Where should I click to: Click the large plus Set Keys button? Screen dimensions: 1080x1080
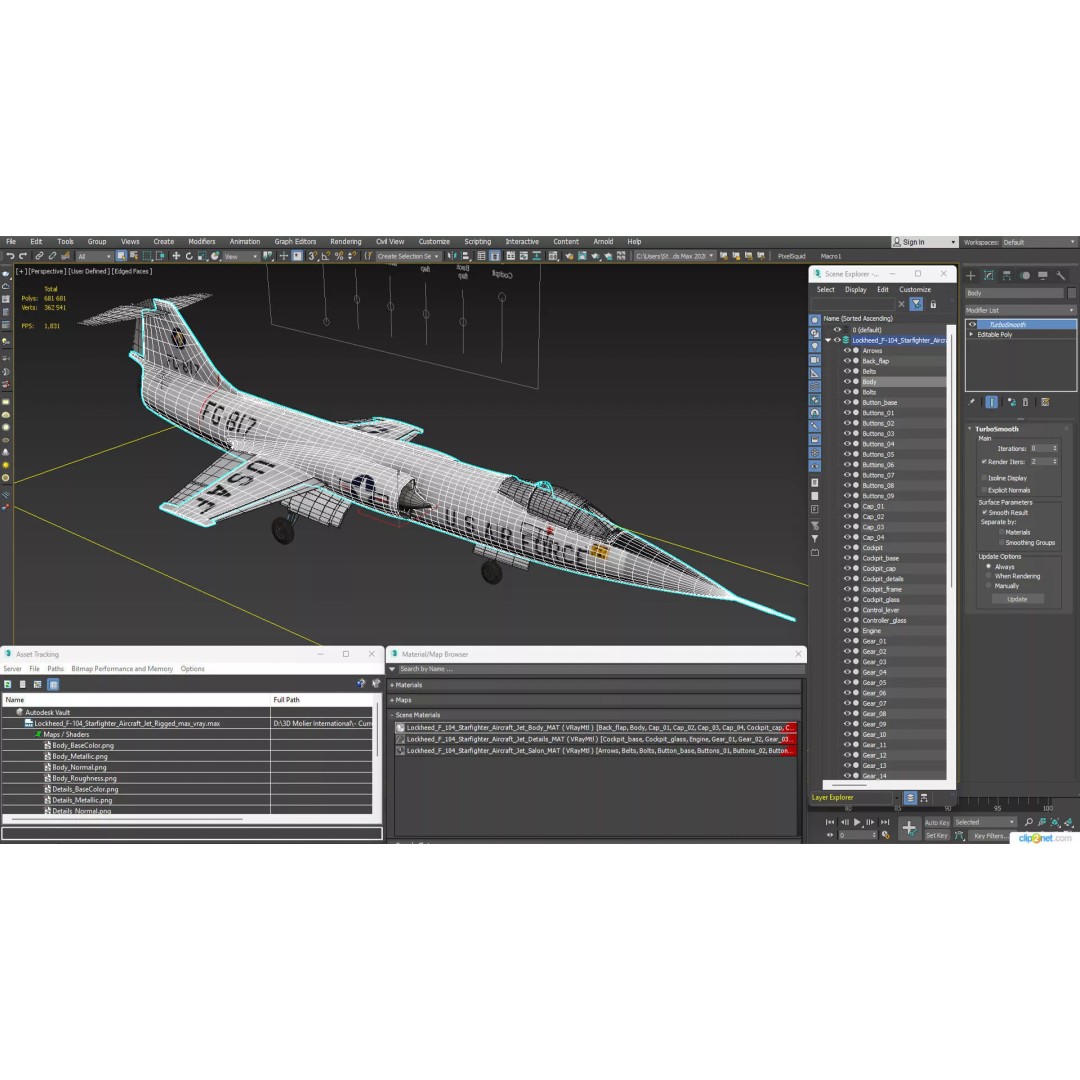pyautogui.click(x=909, y=828)
